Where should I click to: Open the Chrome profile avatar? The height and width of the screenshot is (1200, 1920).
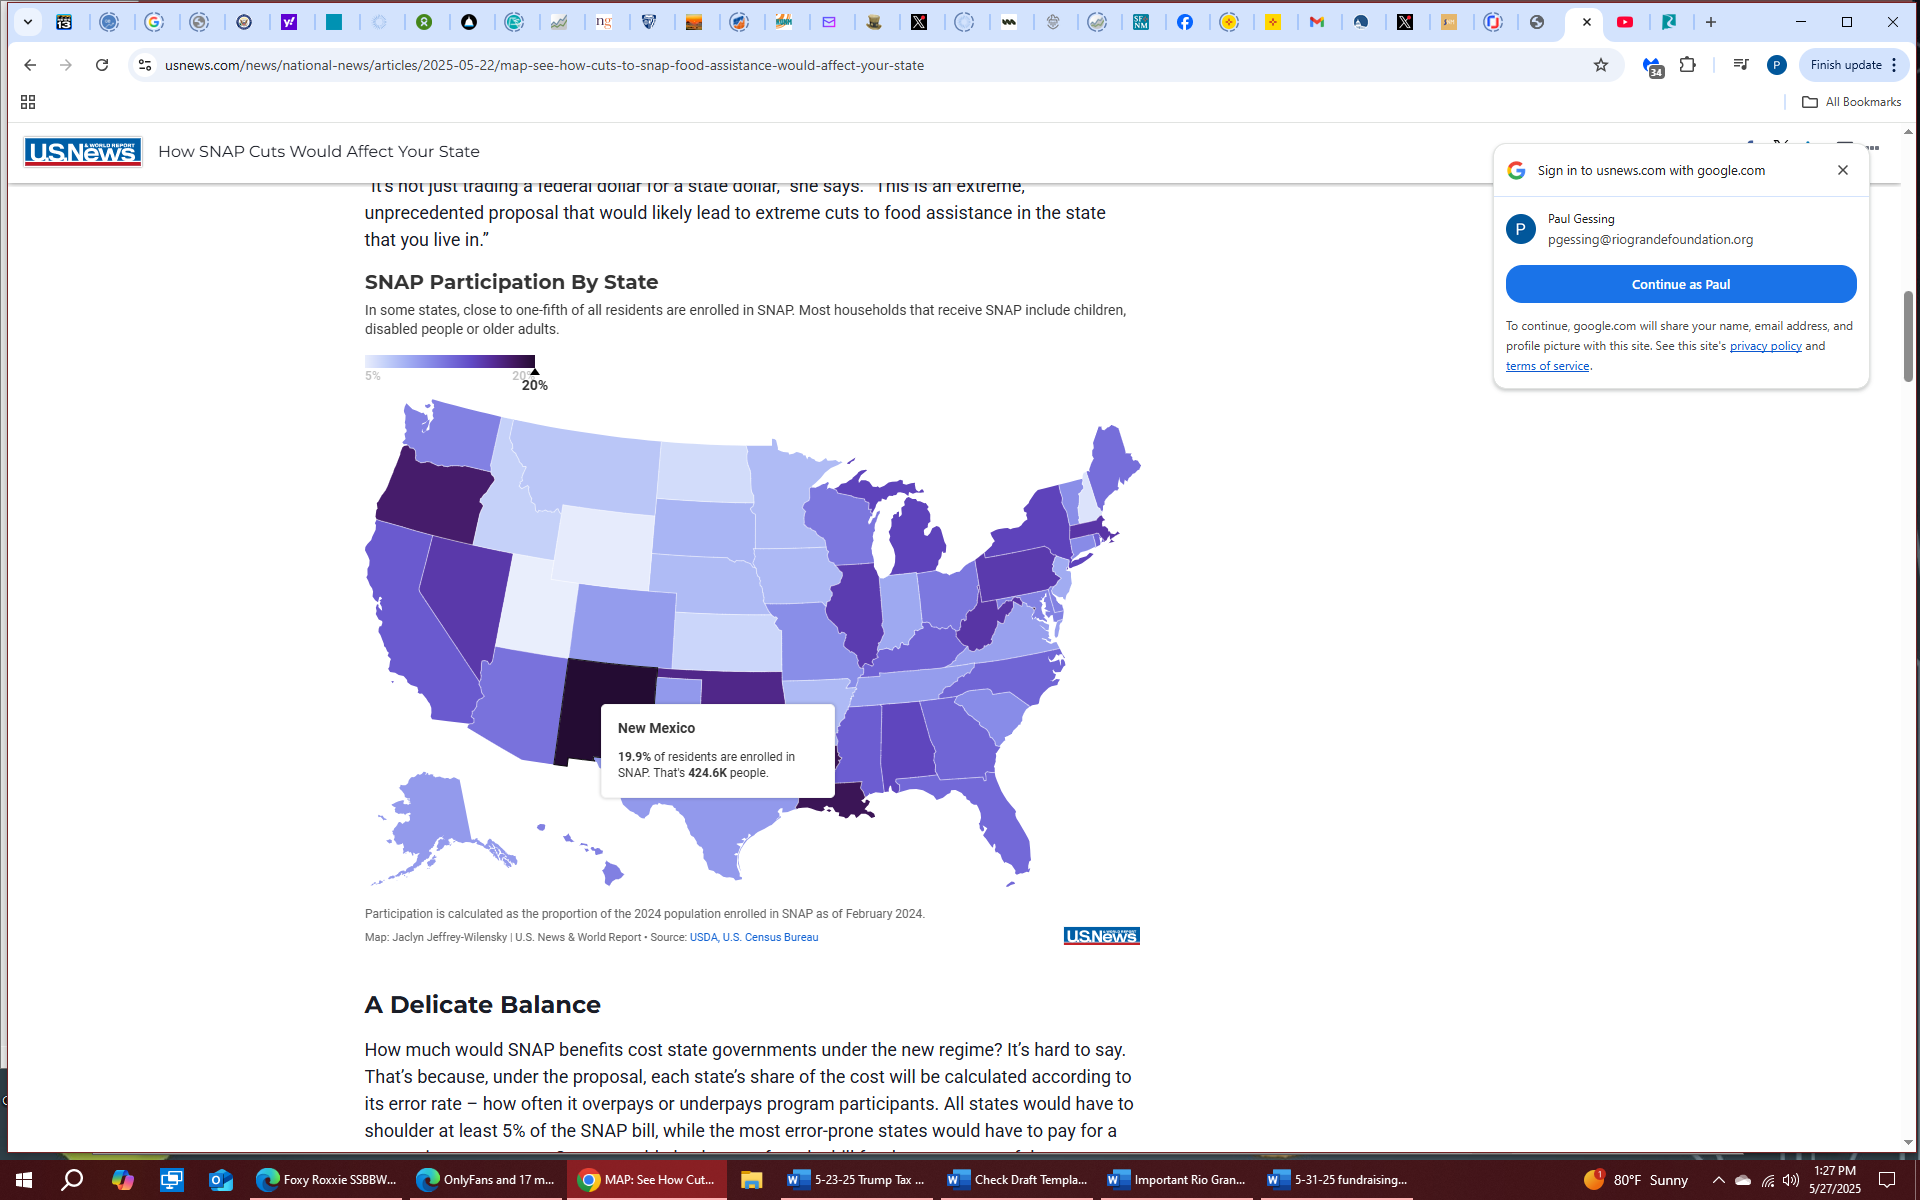(x=1777, y=65)
